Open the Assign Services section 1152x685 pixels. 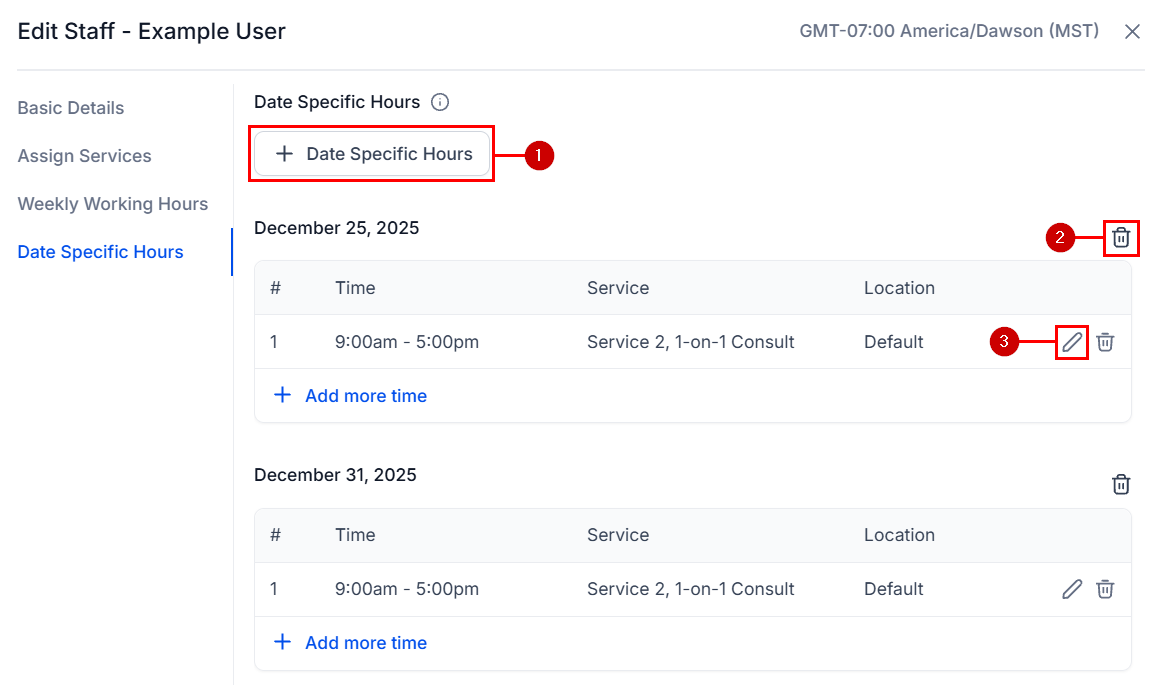point(84,155)
